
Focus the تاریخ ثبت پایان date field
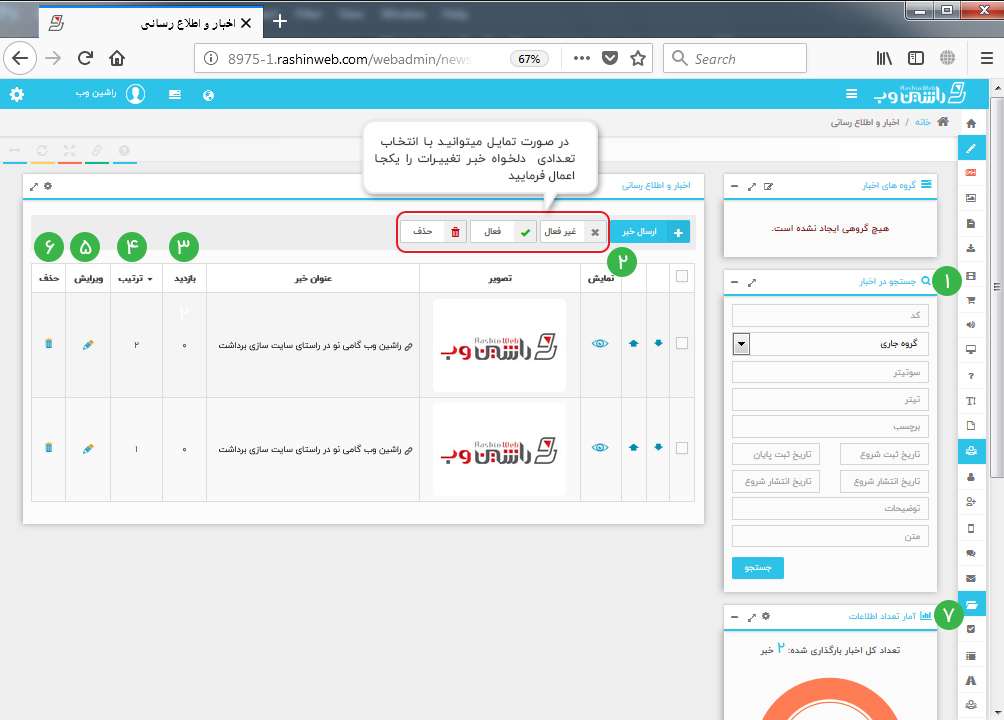click(776, 454)
